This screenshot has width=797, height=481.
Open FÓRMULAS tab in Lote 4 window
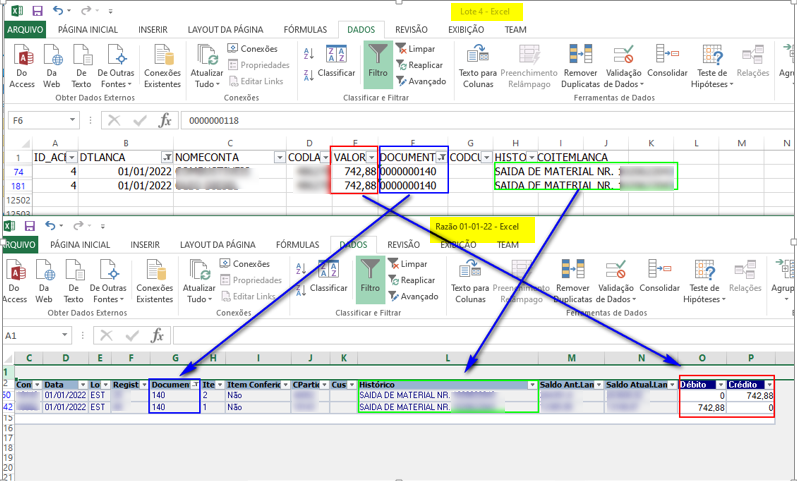[x=305, y=29]
